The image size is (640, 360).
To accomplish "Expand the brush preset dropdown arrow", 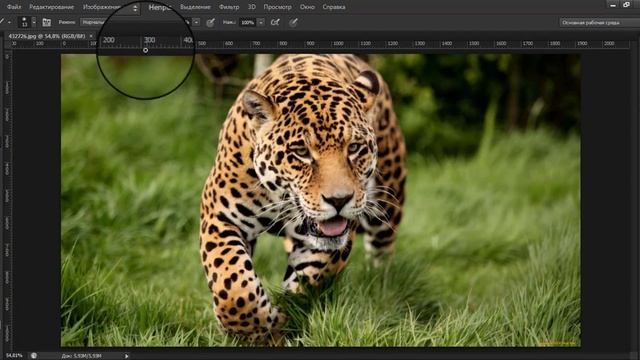I will [x=34, y=22].
